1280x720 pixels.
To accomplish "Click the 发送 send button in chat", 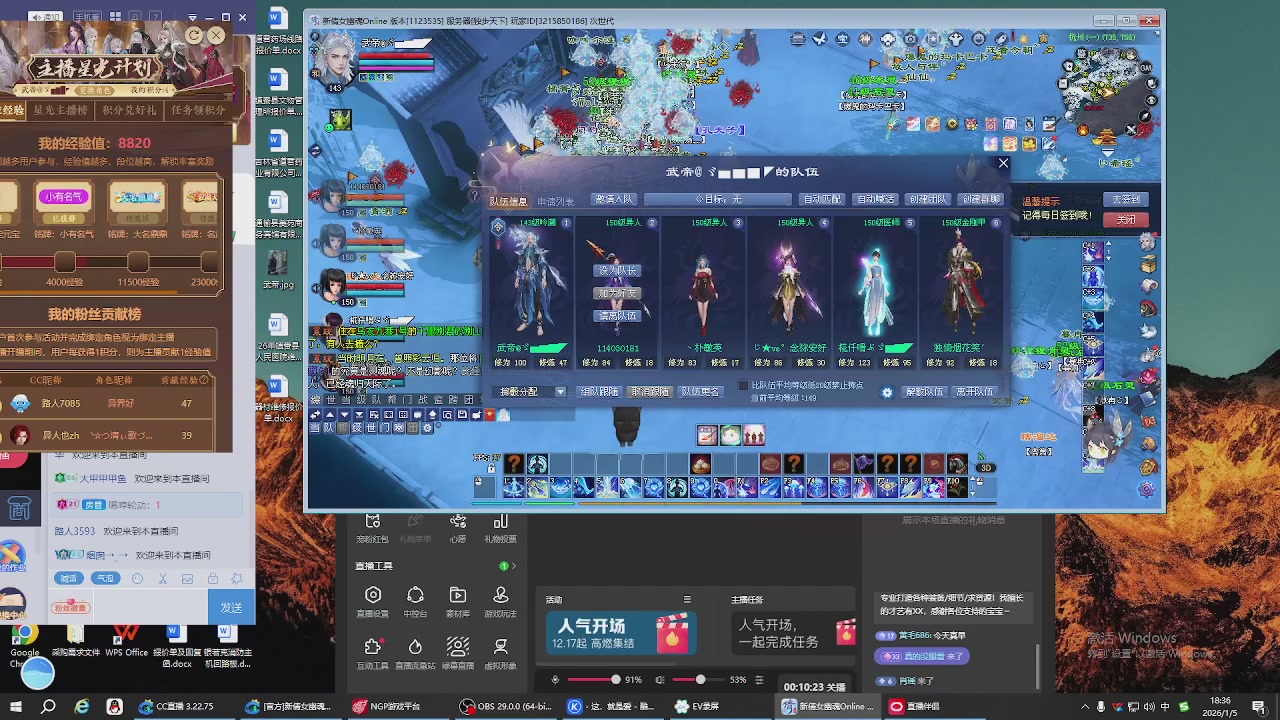I will click(x=231, y=607).
